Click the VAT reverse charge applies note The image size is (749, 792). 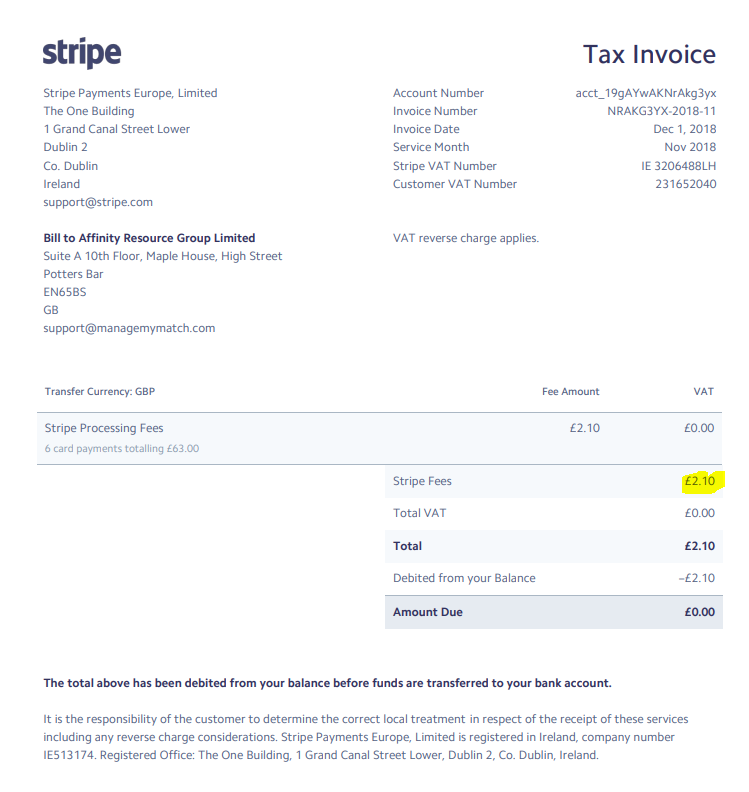[466, 238]
